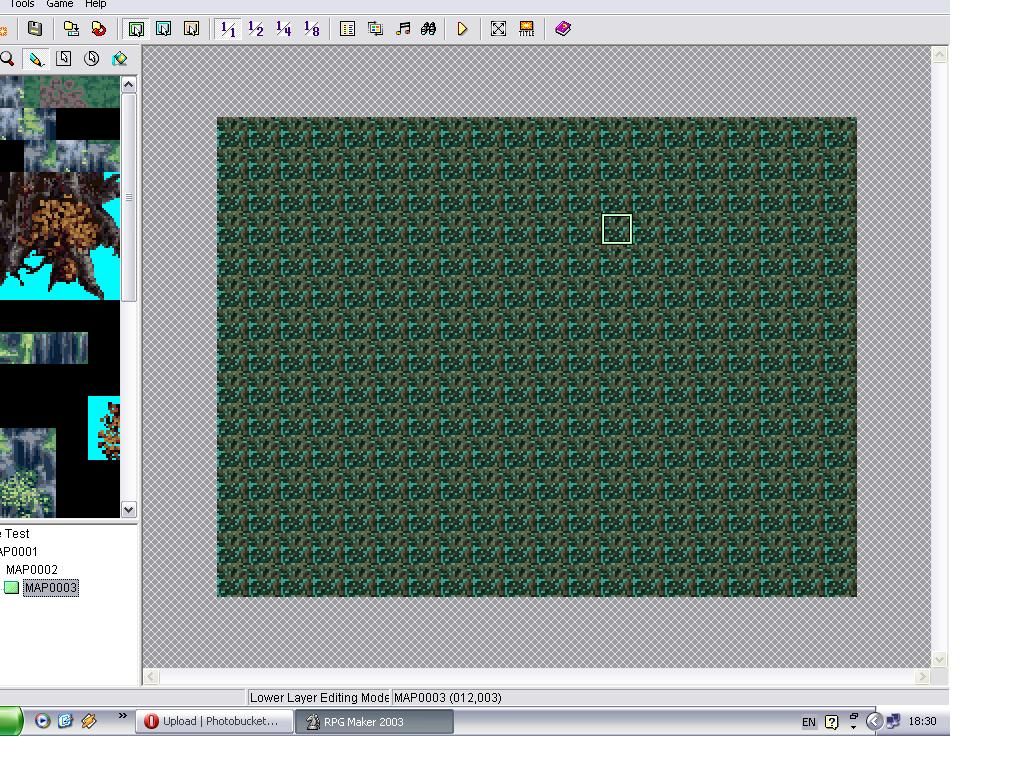1024x768 pixels.
Task: Switch to Upload | Photobucket taskbar button
Action: (216, 721)
